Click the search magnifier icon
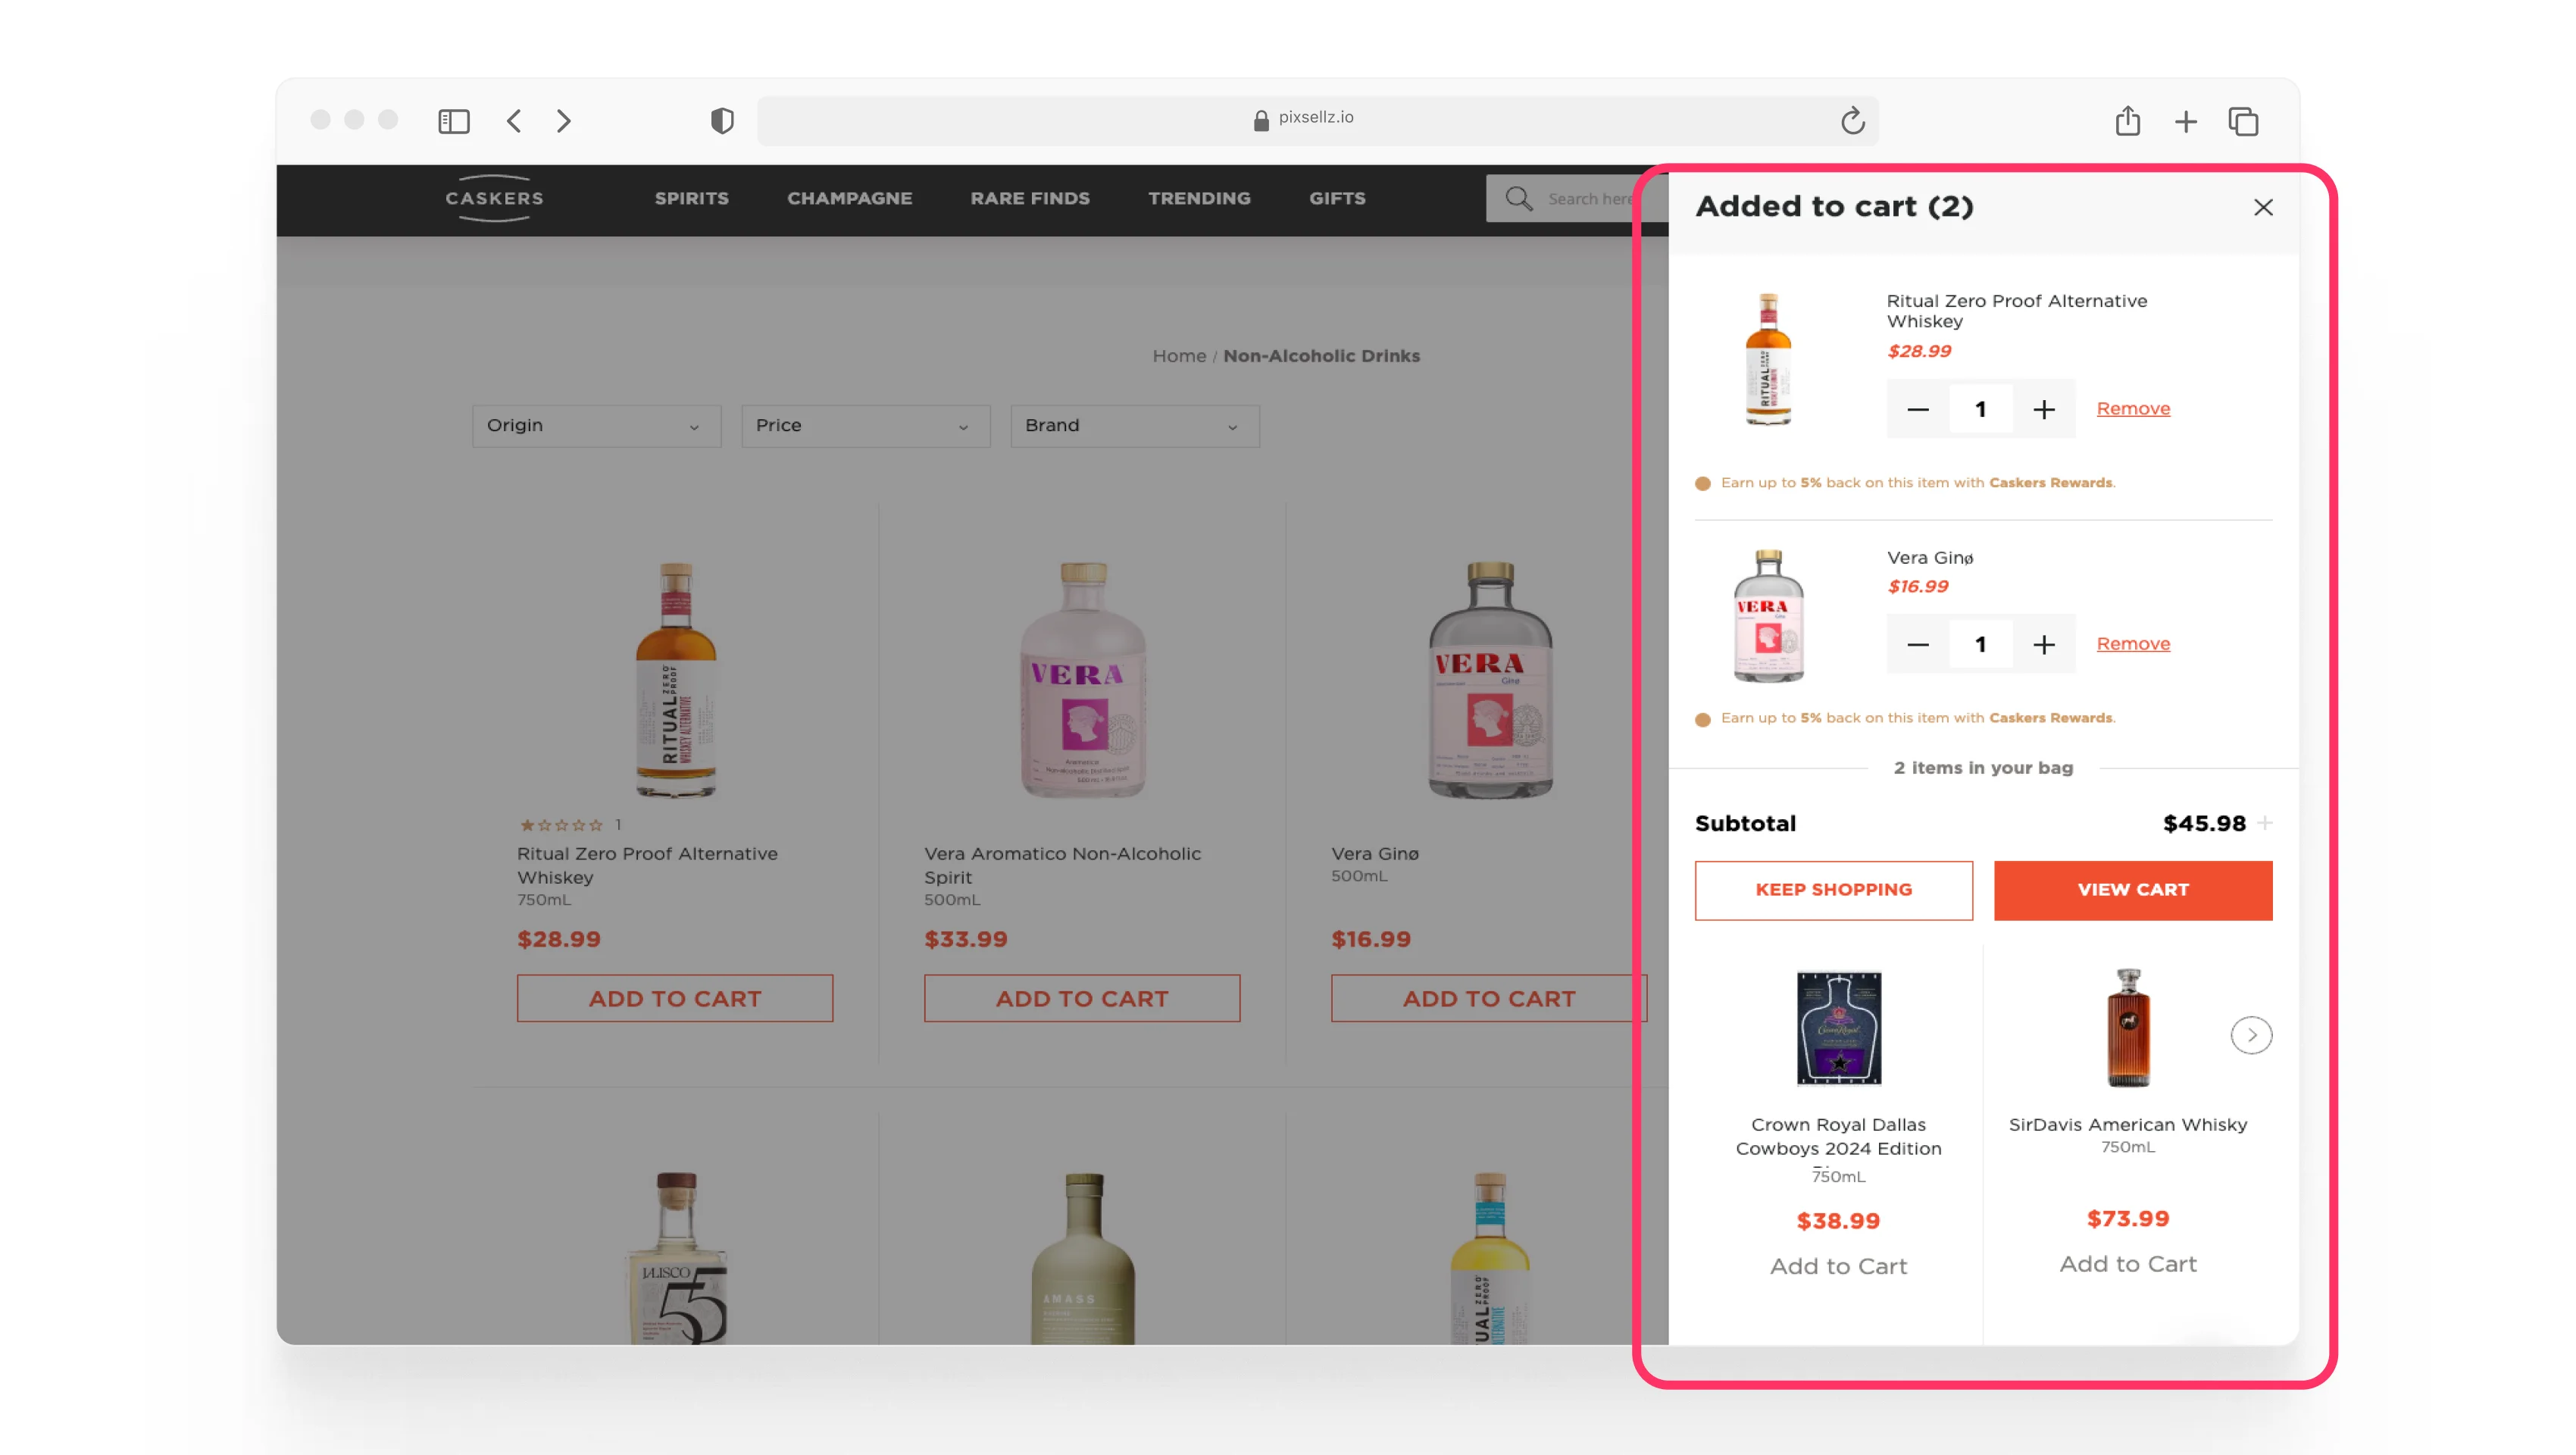Image resolution: width=2576 pixels, height=1455 pixels. (1519, 198)
